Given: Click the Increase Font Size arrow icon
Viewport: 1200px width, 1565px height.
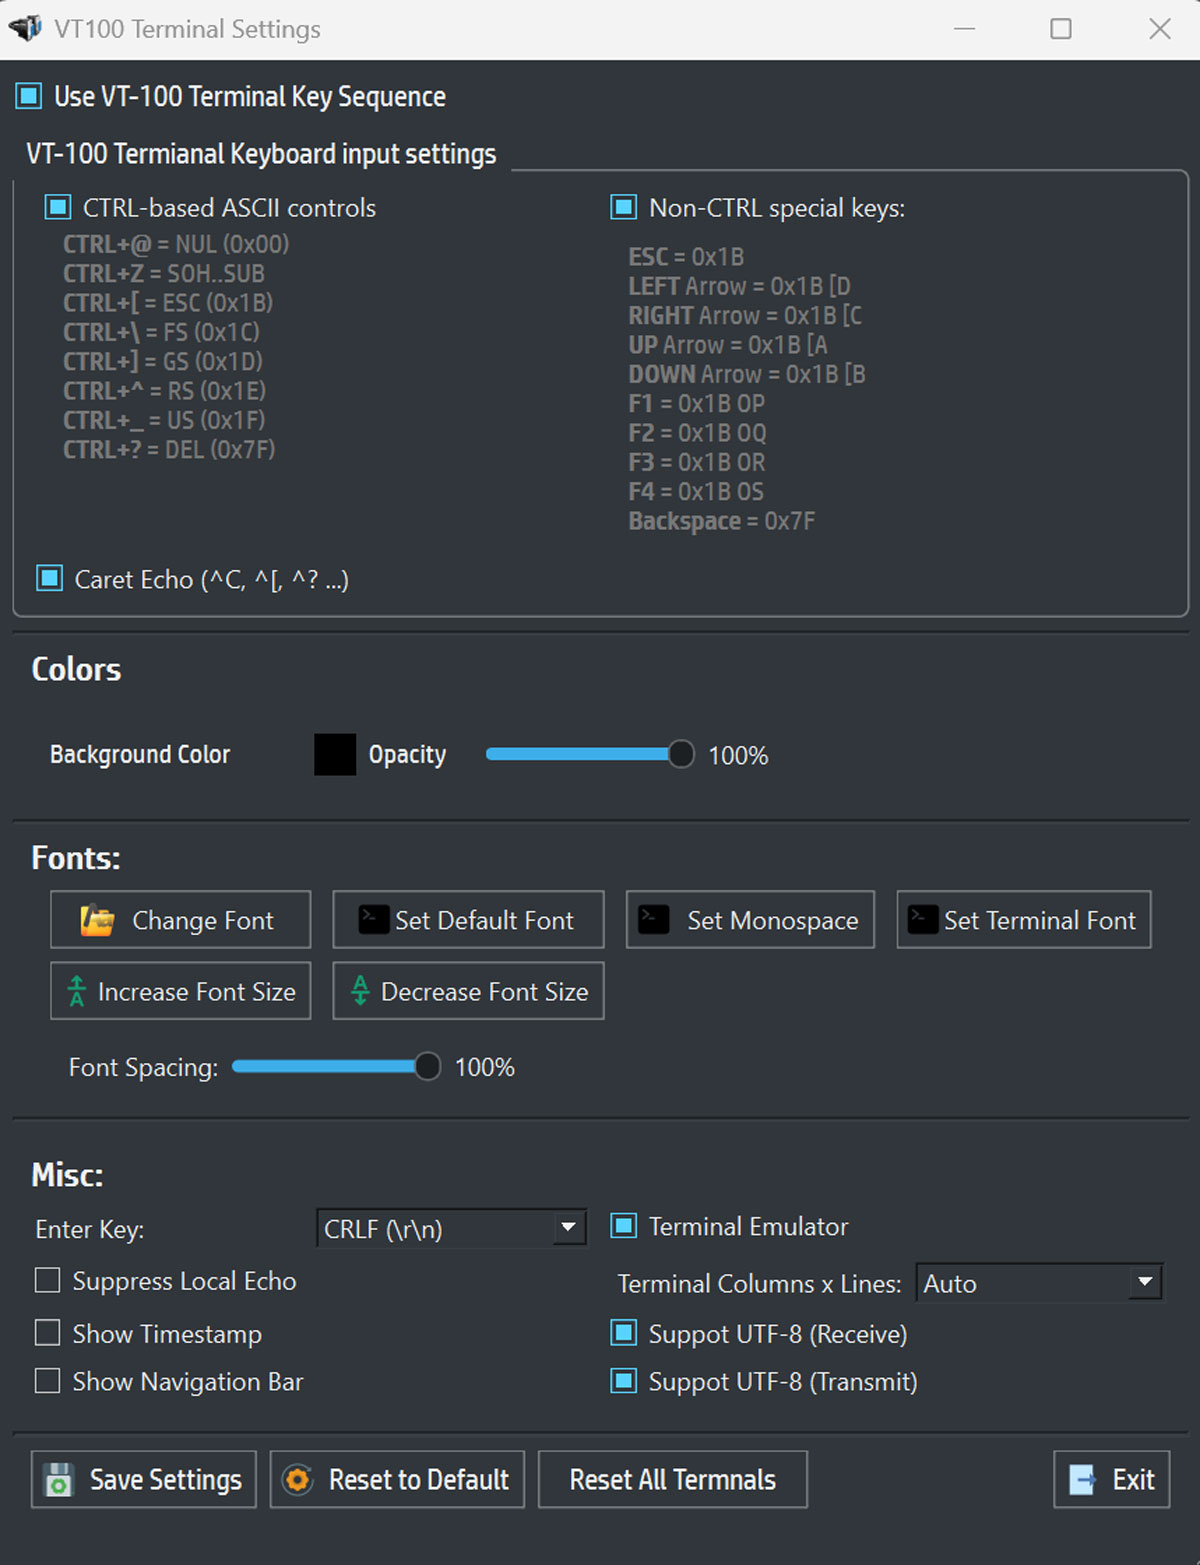Looking at the screenshot, I should tap(76, 991).
